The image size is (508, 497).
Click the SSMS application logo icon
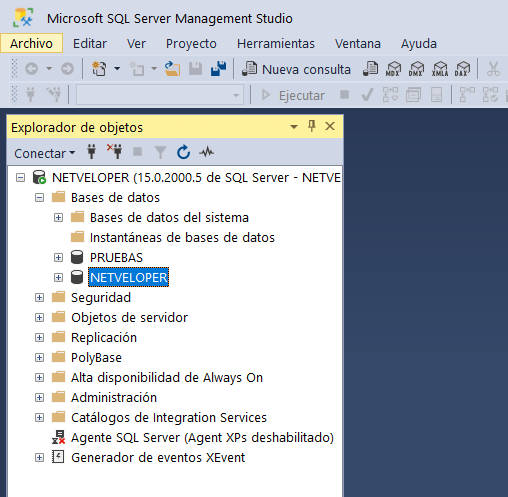coord(23,18)
